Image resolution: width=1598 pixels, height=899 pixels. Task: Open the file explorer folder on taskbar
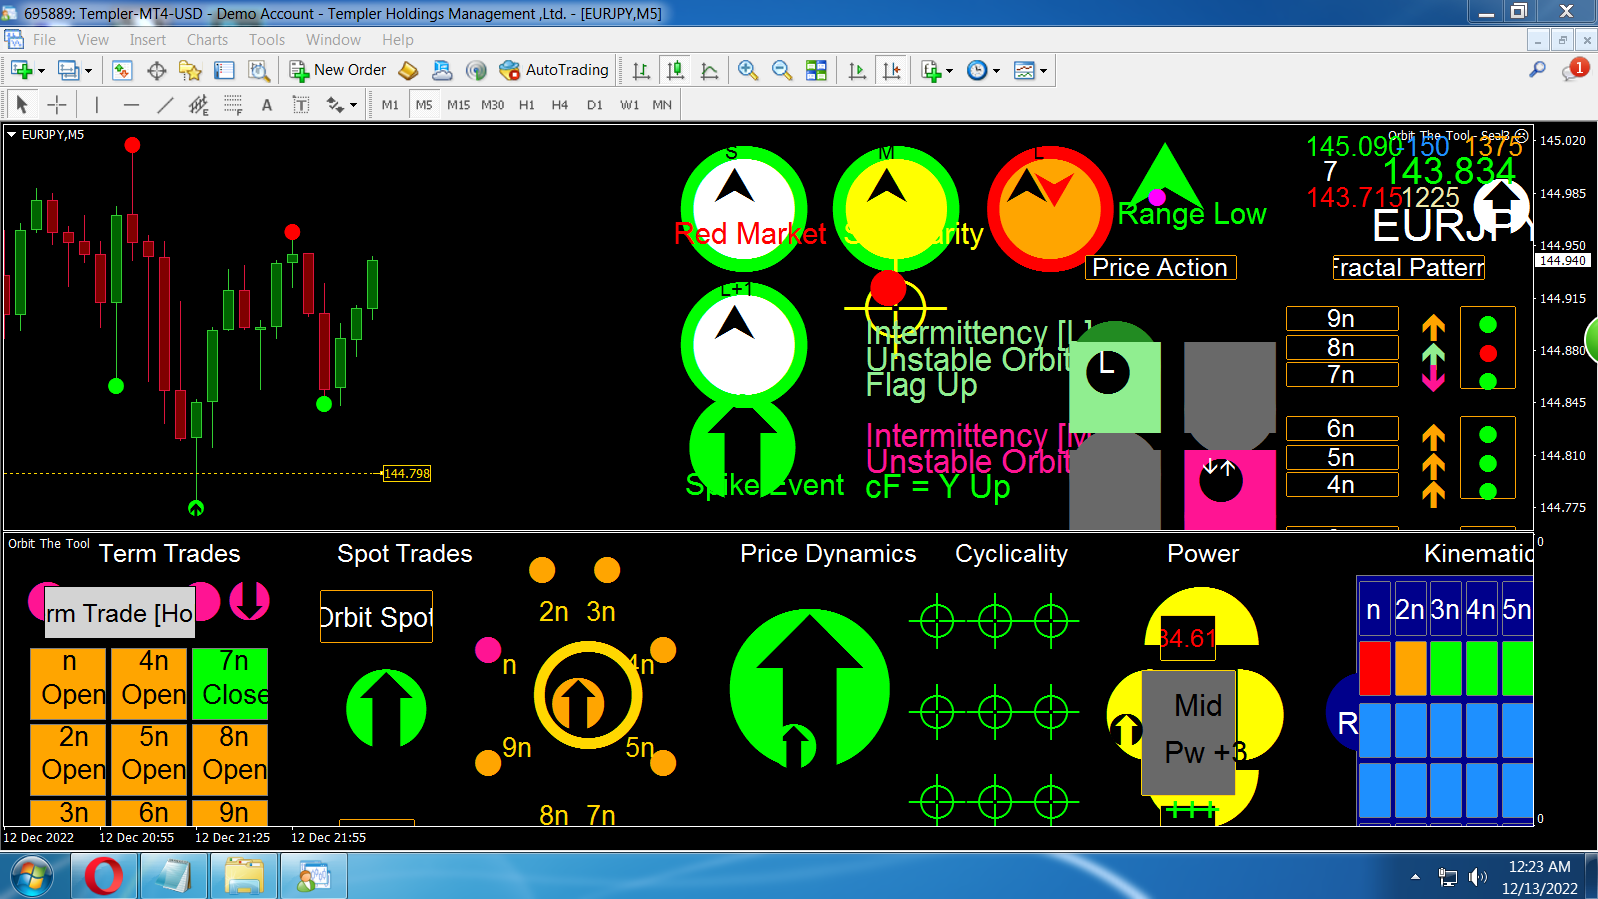point(244,877)
